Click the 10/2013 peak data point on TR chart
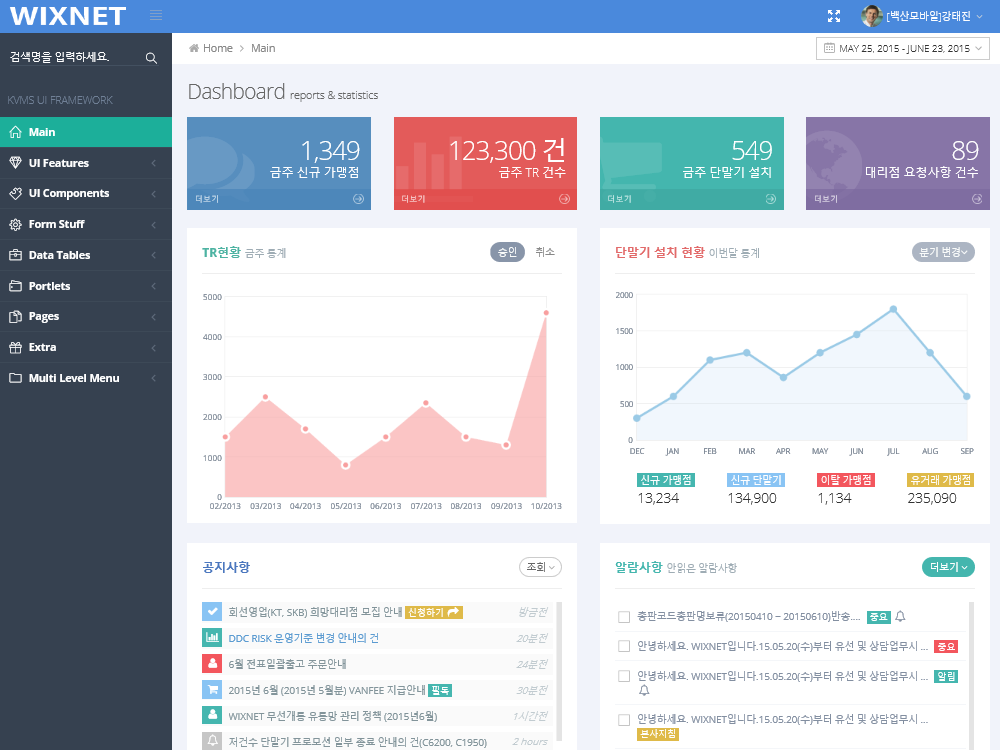The width and height of the screenshot is (1000, 750). tap(546, 312)
